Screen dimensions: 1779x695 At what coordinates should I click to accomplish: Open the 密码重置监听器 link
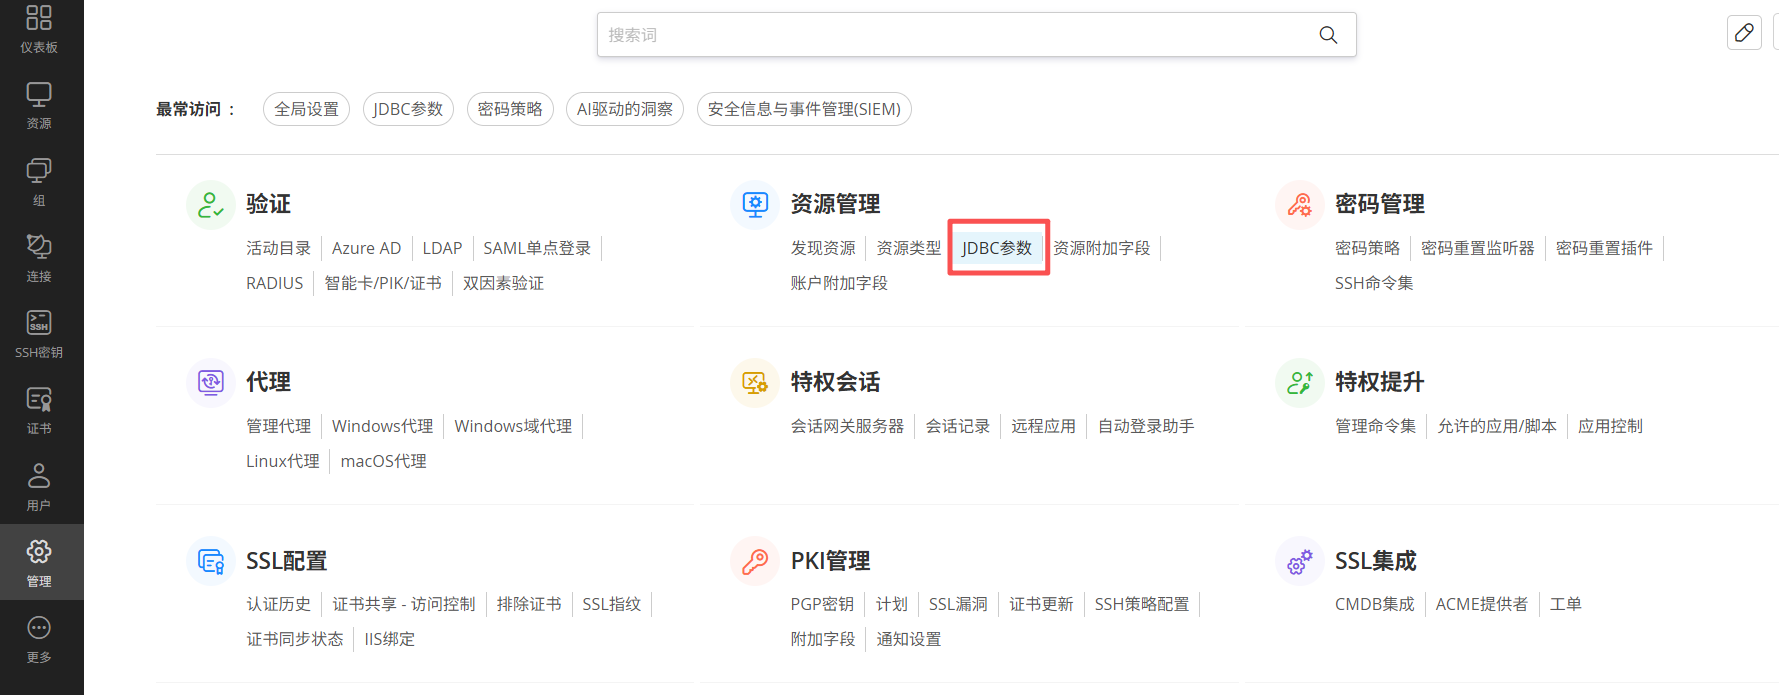click(x=1477, y=248)
